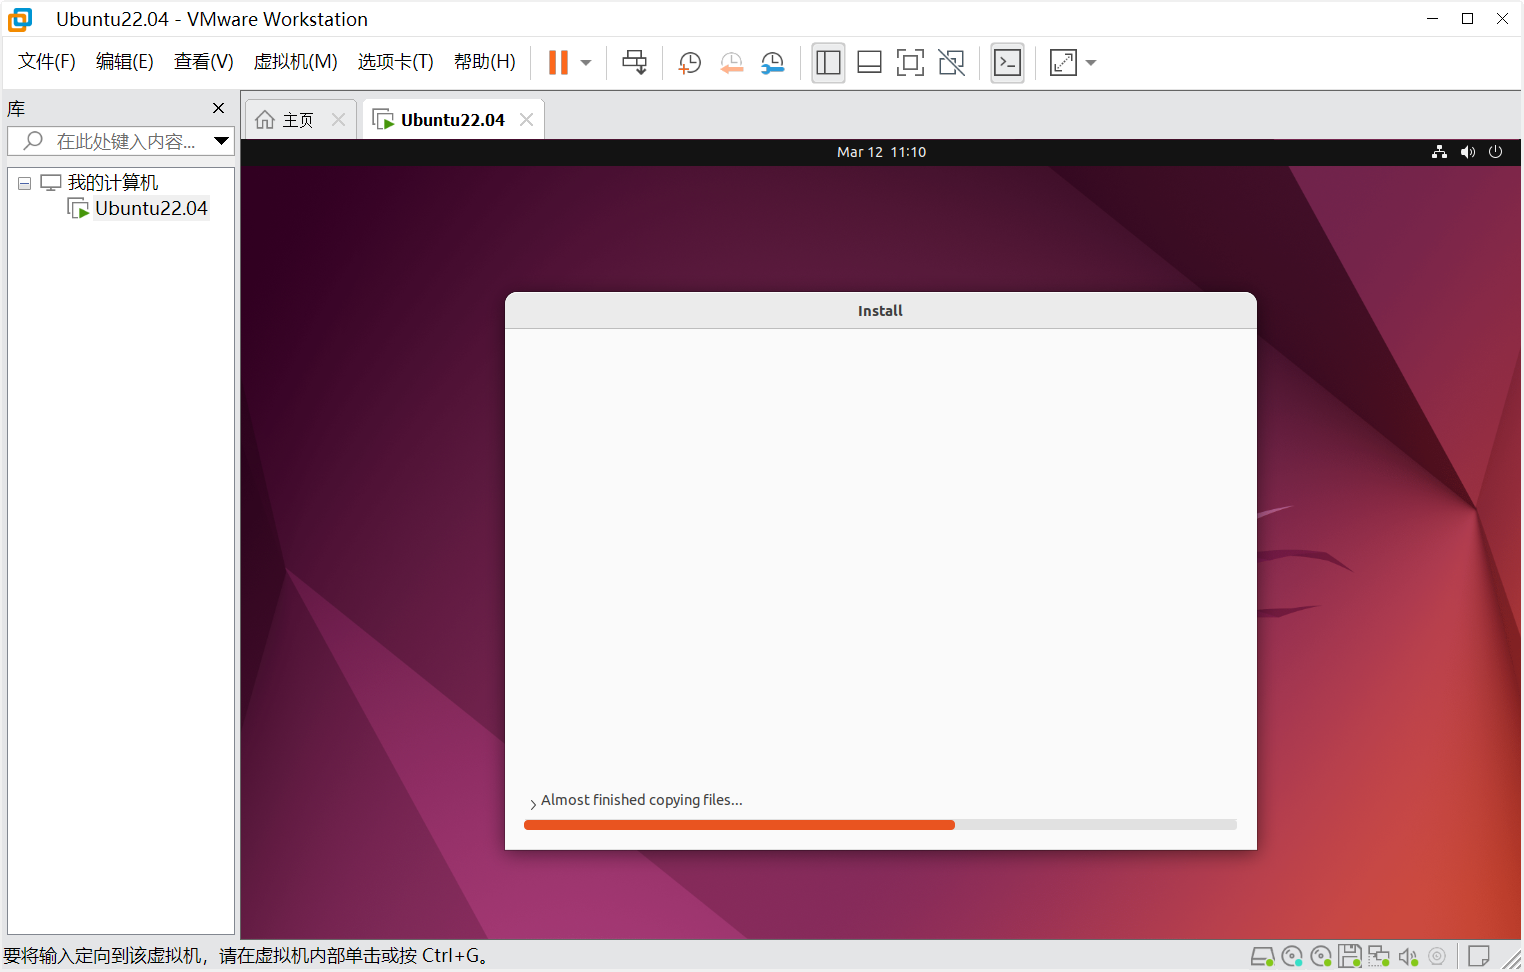Expand the stretch guest dropdown arrow
The image size is (1524, 972).
pyautogui.click(x=1091, y=63)
